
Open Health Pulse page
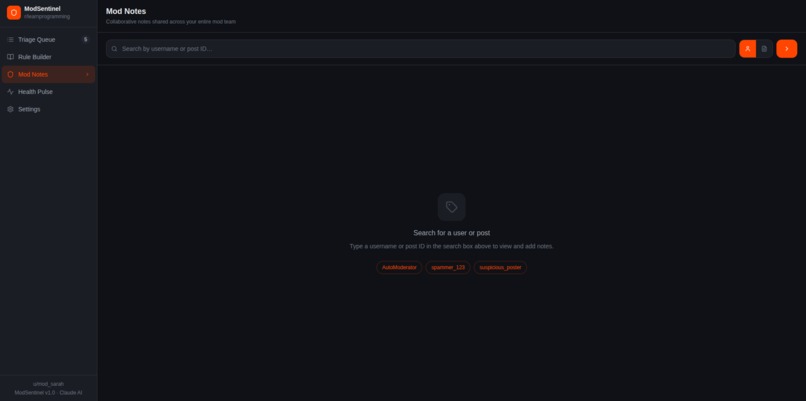click(x=48, y=92)
